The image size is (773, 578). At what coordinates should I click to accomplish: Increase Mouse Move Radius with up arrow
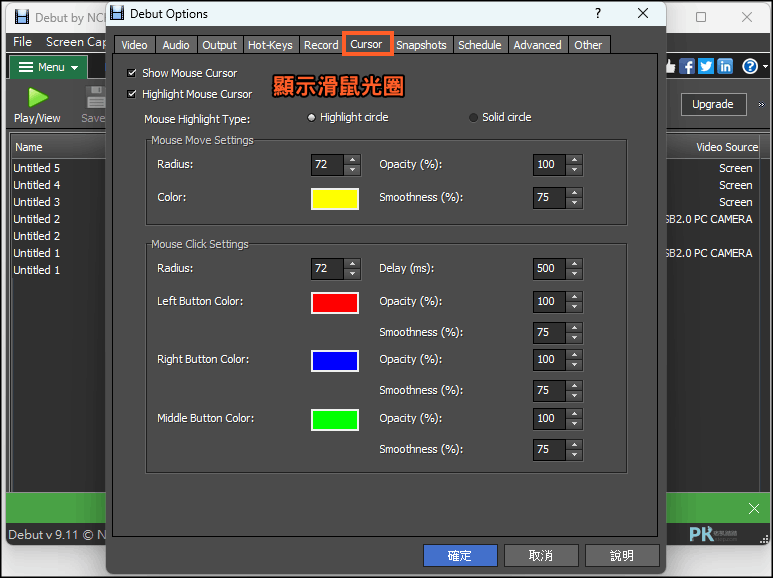[352, 160]
